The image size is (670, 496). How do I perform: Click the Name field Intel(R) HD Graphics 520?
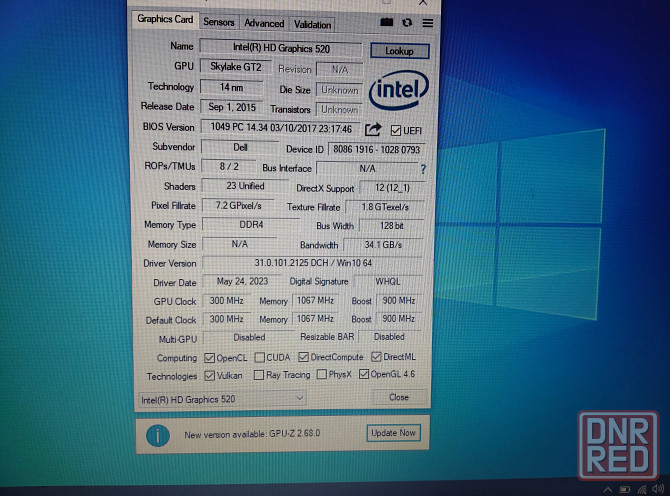[281, 48]
